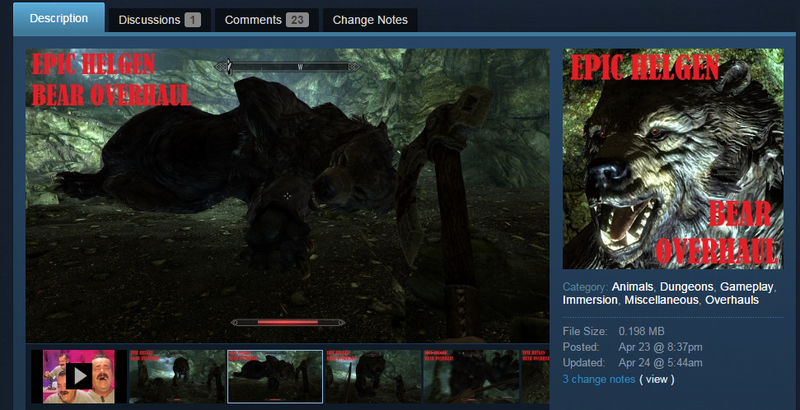
Task: Open the 3 change notes link
Action: [x=599, y=379]
